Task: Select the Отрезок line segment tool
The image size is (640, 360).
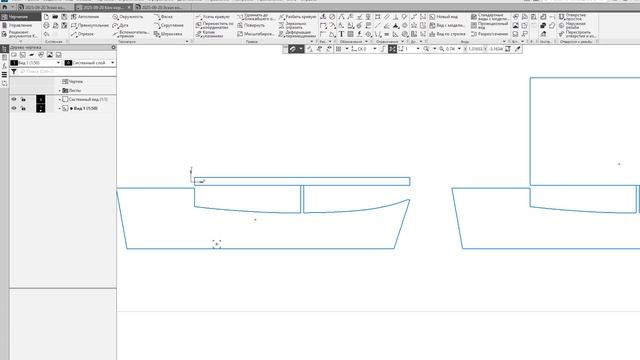Action: [x=82, y=34]
